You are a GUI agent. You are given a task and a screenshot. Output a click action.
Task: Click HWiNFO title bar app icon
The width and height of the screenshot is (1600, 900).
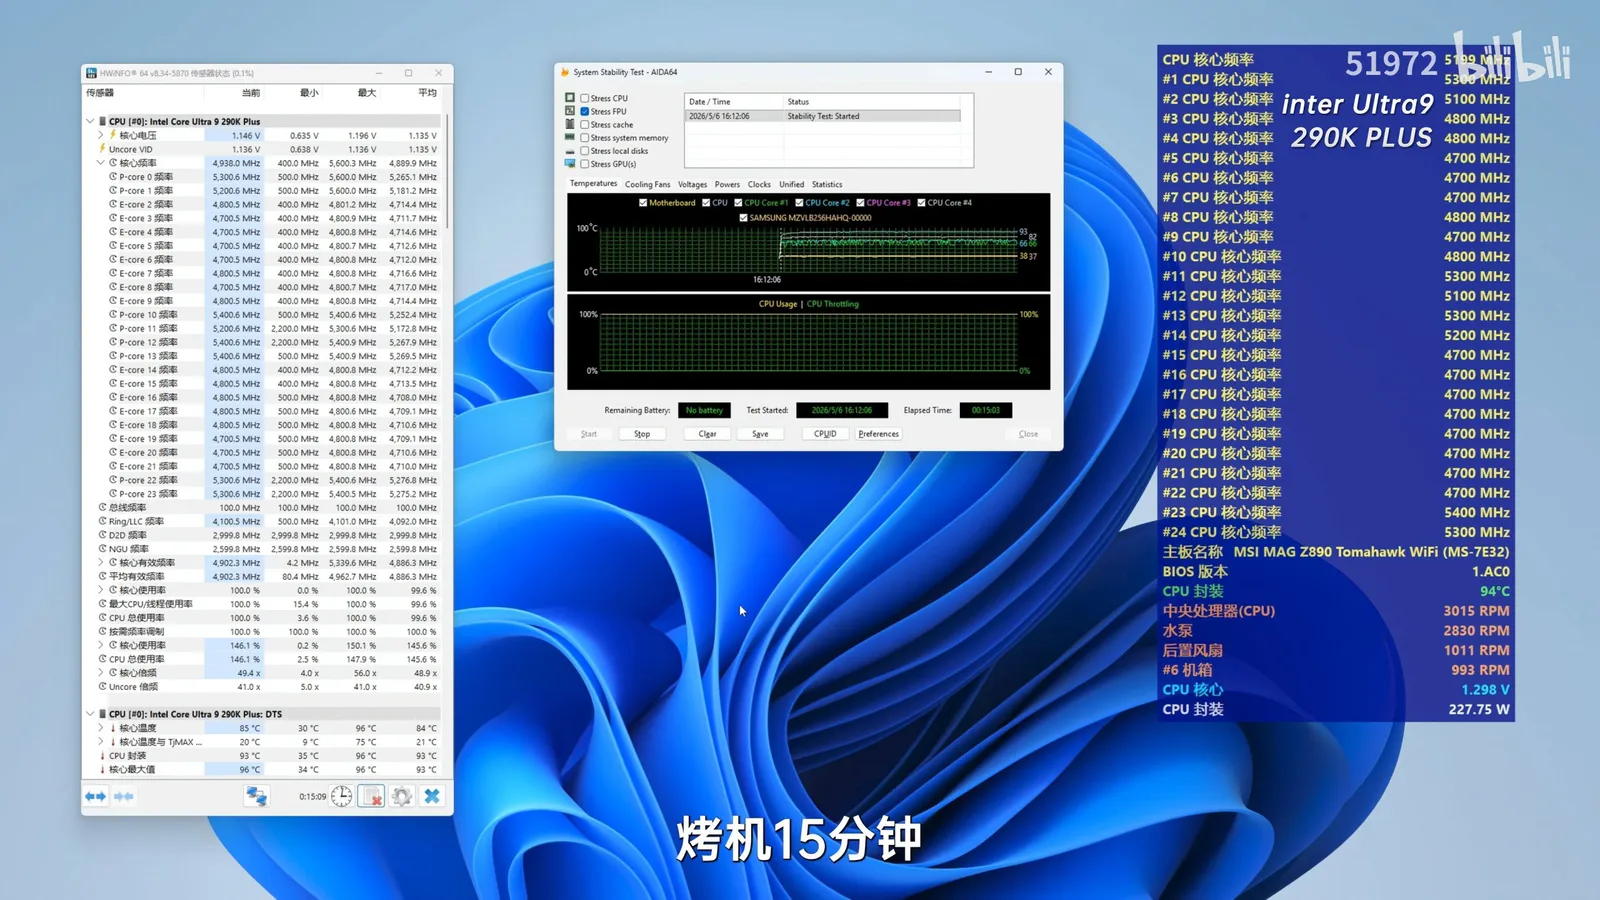[91, 73]
